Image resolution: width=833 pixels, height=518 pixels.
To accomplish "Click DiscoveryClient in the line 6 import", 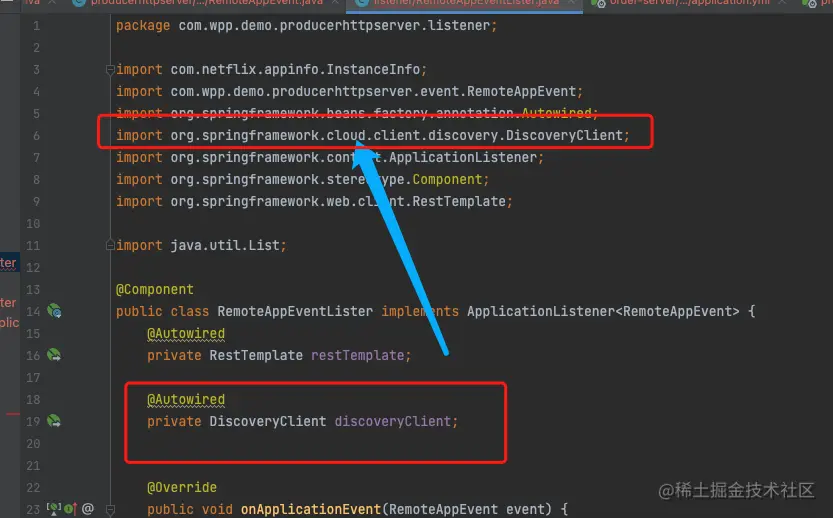I will click(x=564, y=135).
